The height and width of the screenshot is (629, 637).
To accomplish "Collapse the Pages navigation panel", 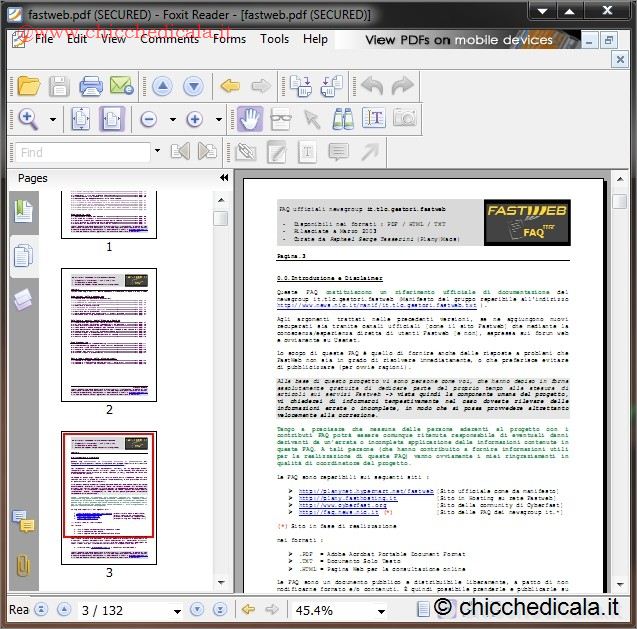I will point(224,178).
